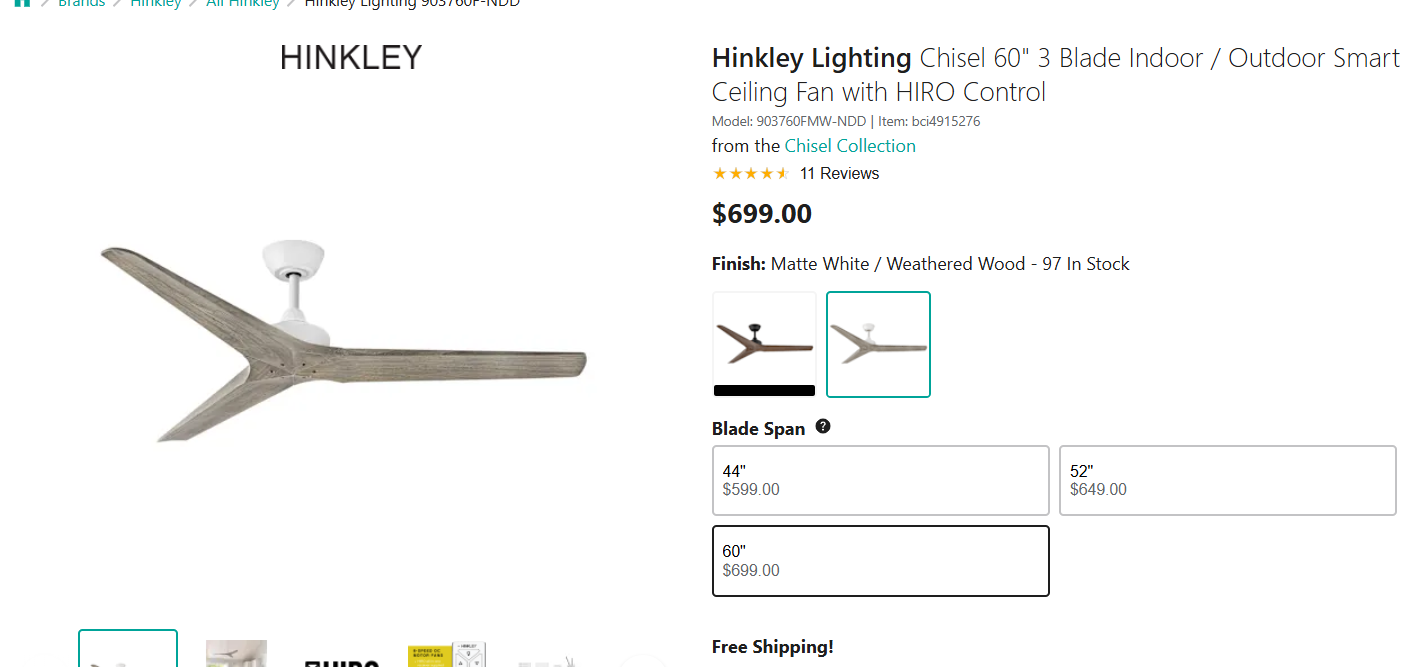This screenshot has height=667, width=1416.
Task: Click the star rating icons
Action: tap(751, 174)
